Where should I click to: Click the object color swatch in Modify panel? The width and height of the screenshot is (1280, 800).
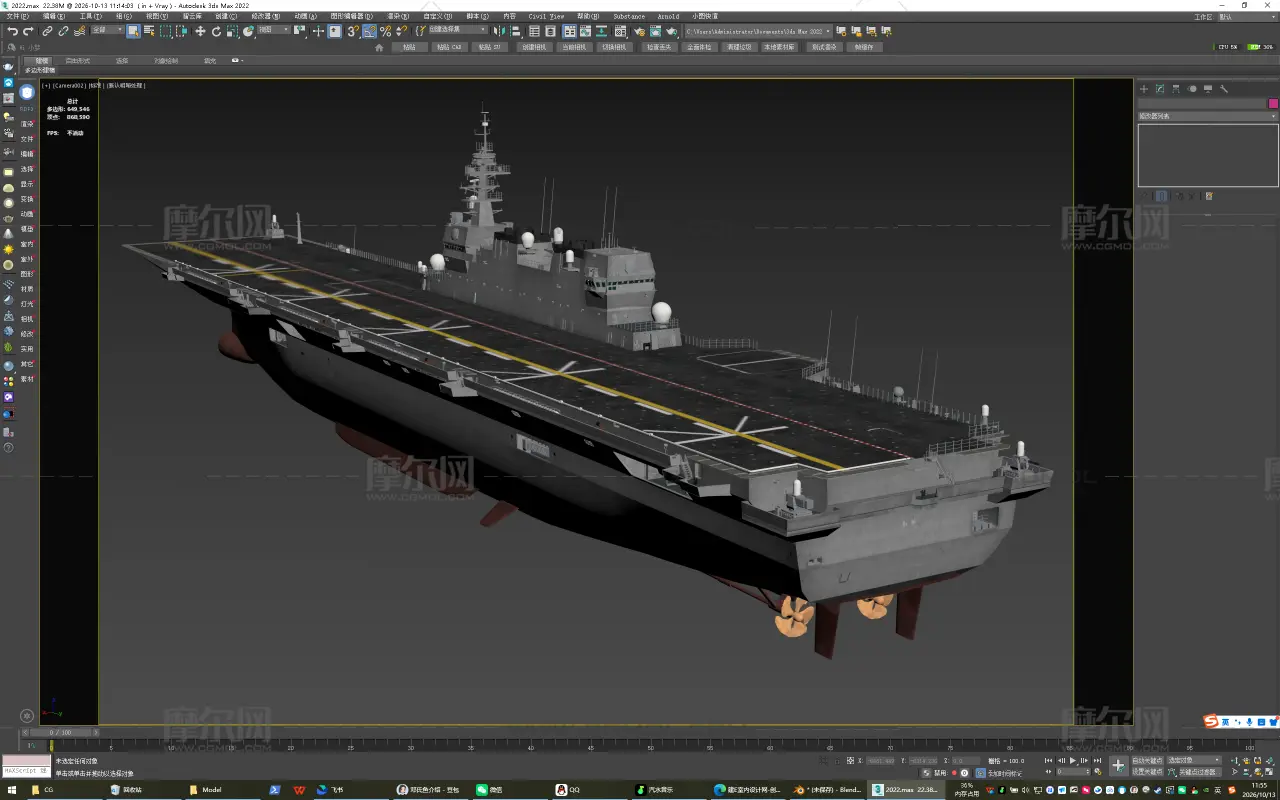1273,103
